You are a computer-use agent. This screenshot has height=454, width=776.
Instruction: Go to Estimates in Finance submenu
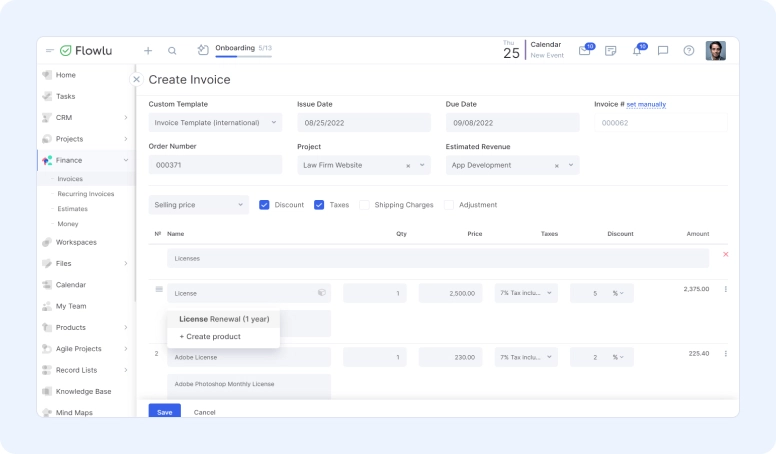[x=72, y=209]
